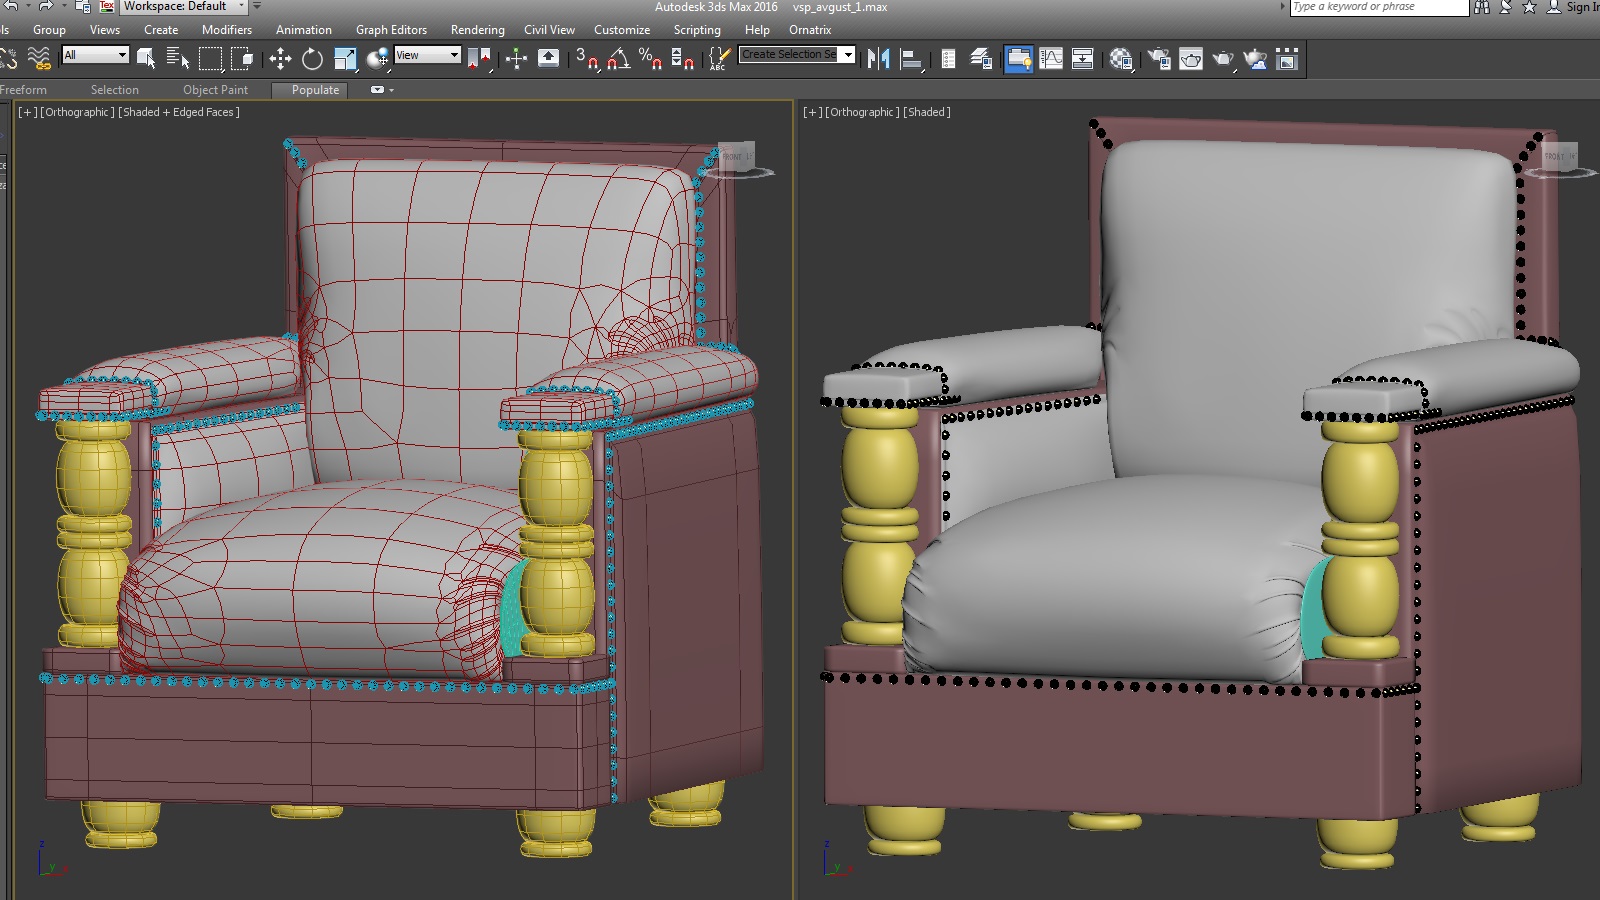Toggle the 3D Snaps button

coord(585,59)
